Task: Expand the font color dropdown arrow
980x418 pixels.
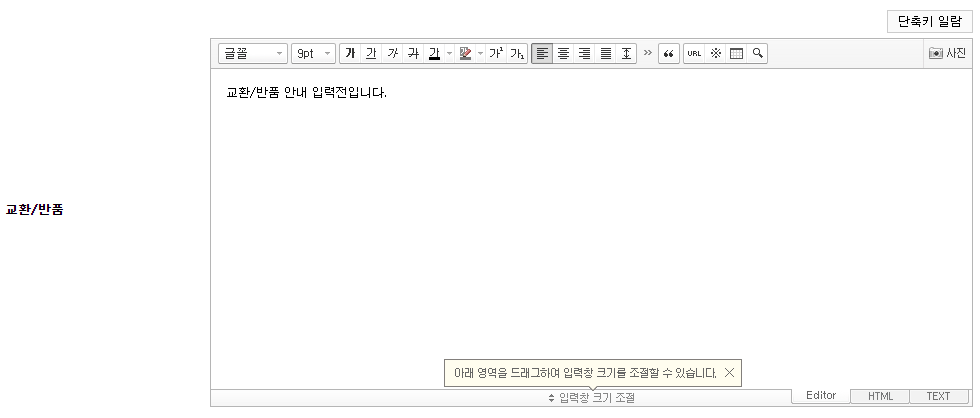Action: (449, 54)
